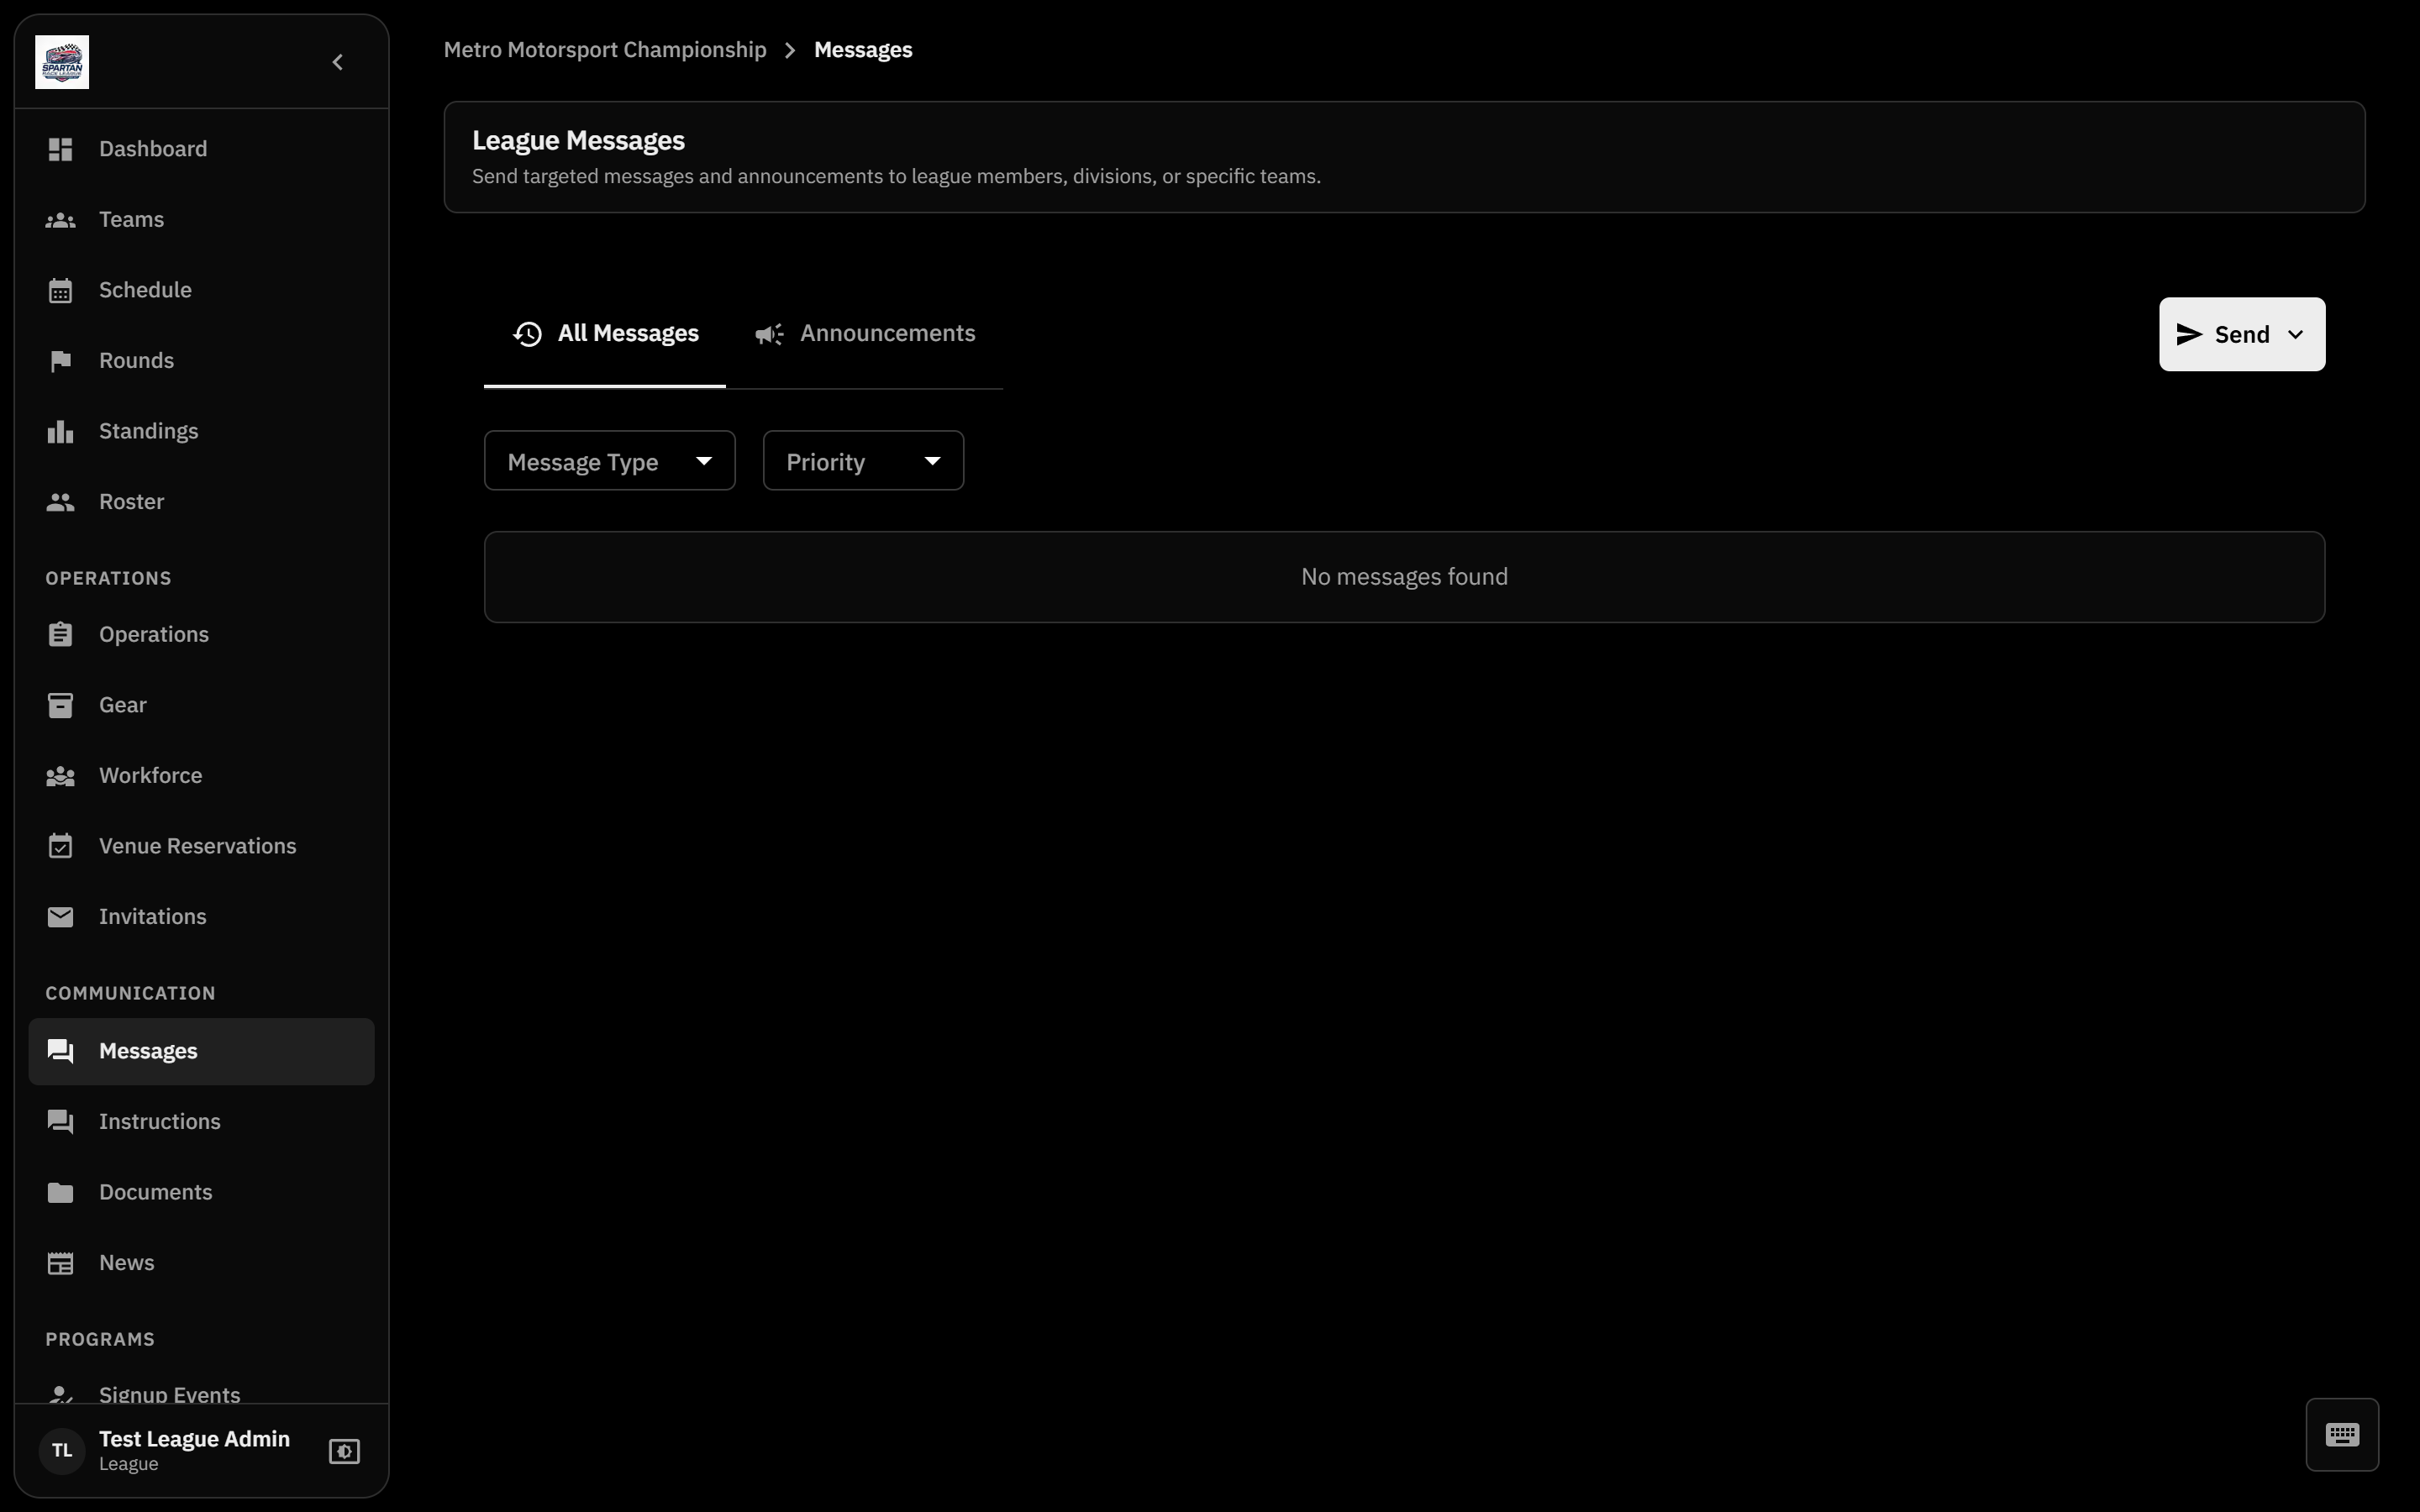Open the Invitations envelope icon
Screen dimensions: 2420x1512
pyautogui.click(x=60, y=917)
